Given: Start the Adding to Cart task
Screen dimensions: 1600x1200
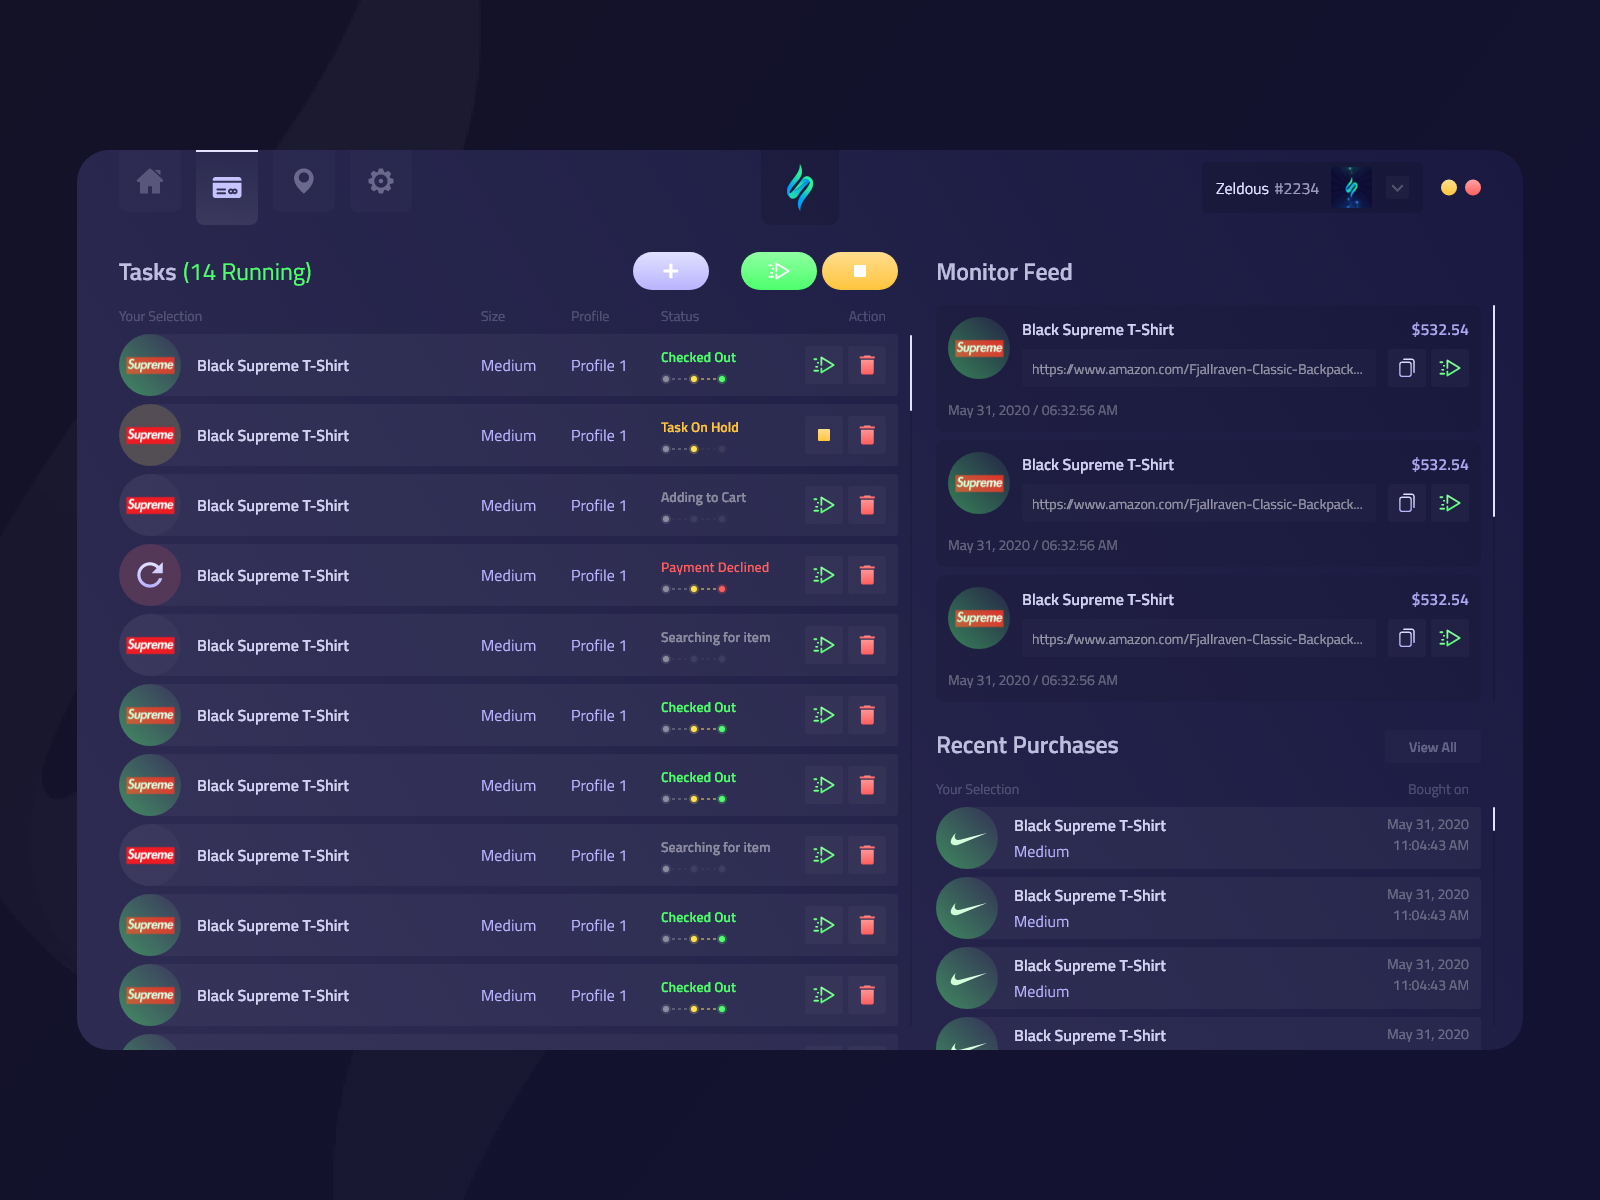Looking at the screenshot, I should 824,505.
